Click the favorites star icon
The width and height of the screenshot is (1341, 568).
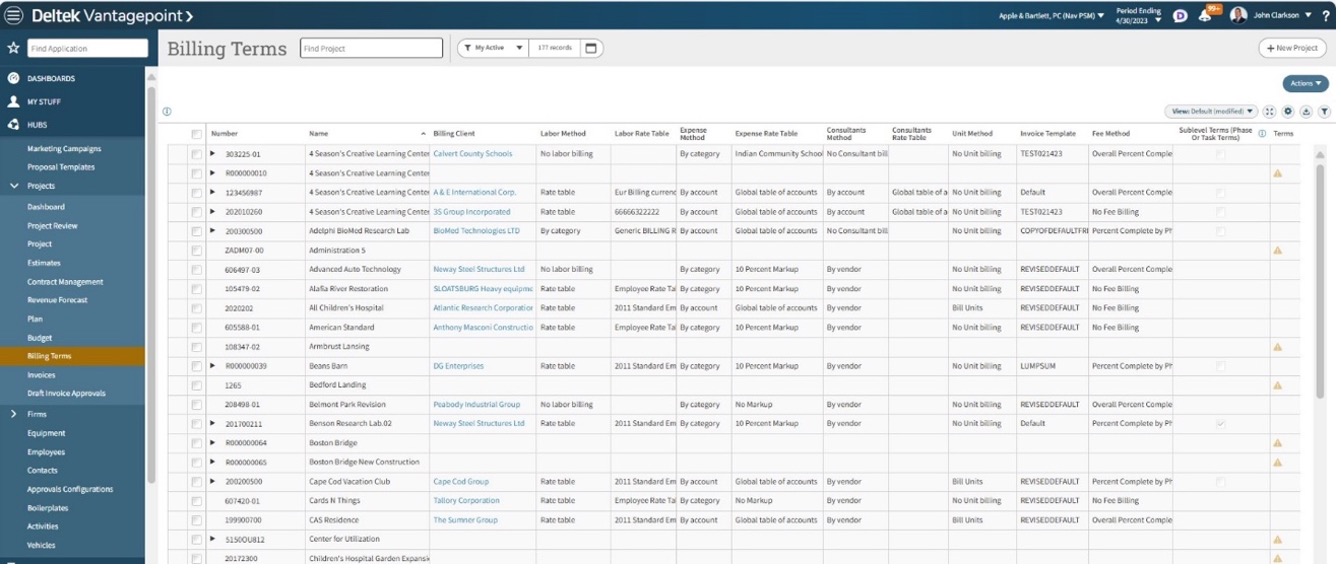(13, 48)
